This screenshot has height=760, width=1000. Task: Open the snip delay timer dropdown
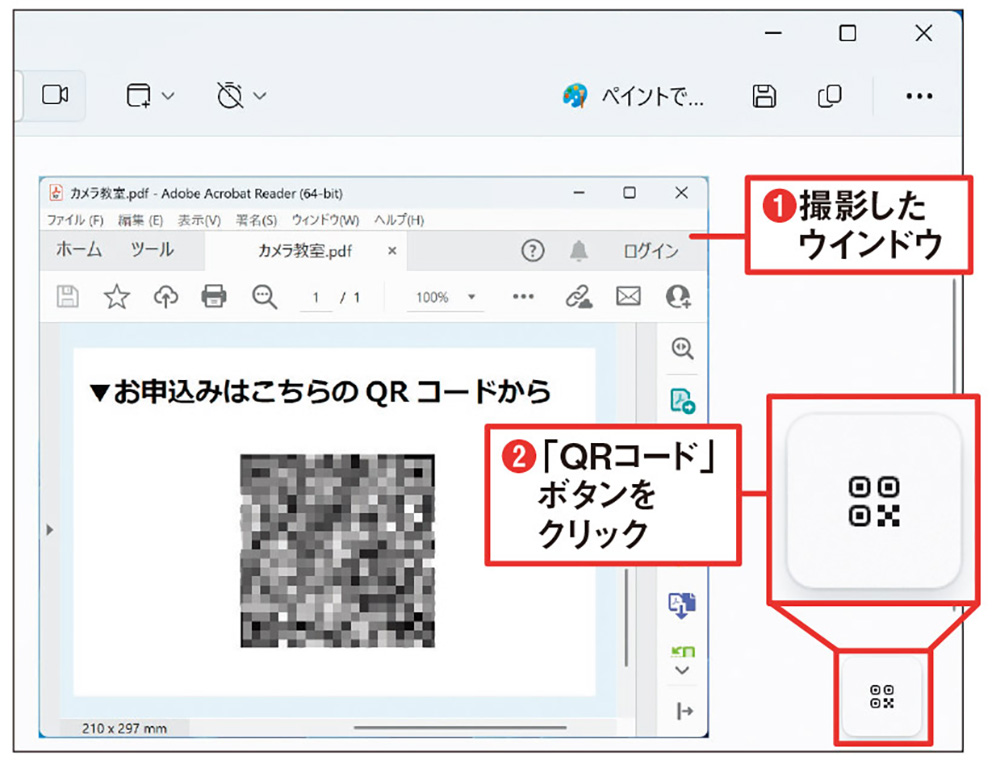click(x=260, y=96)
